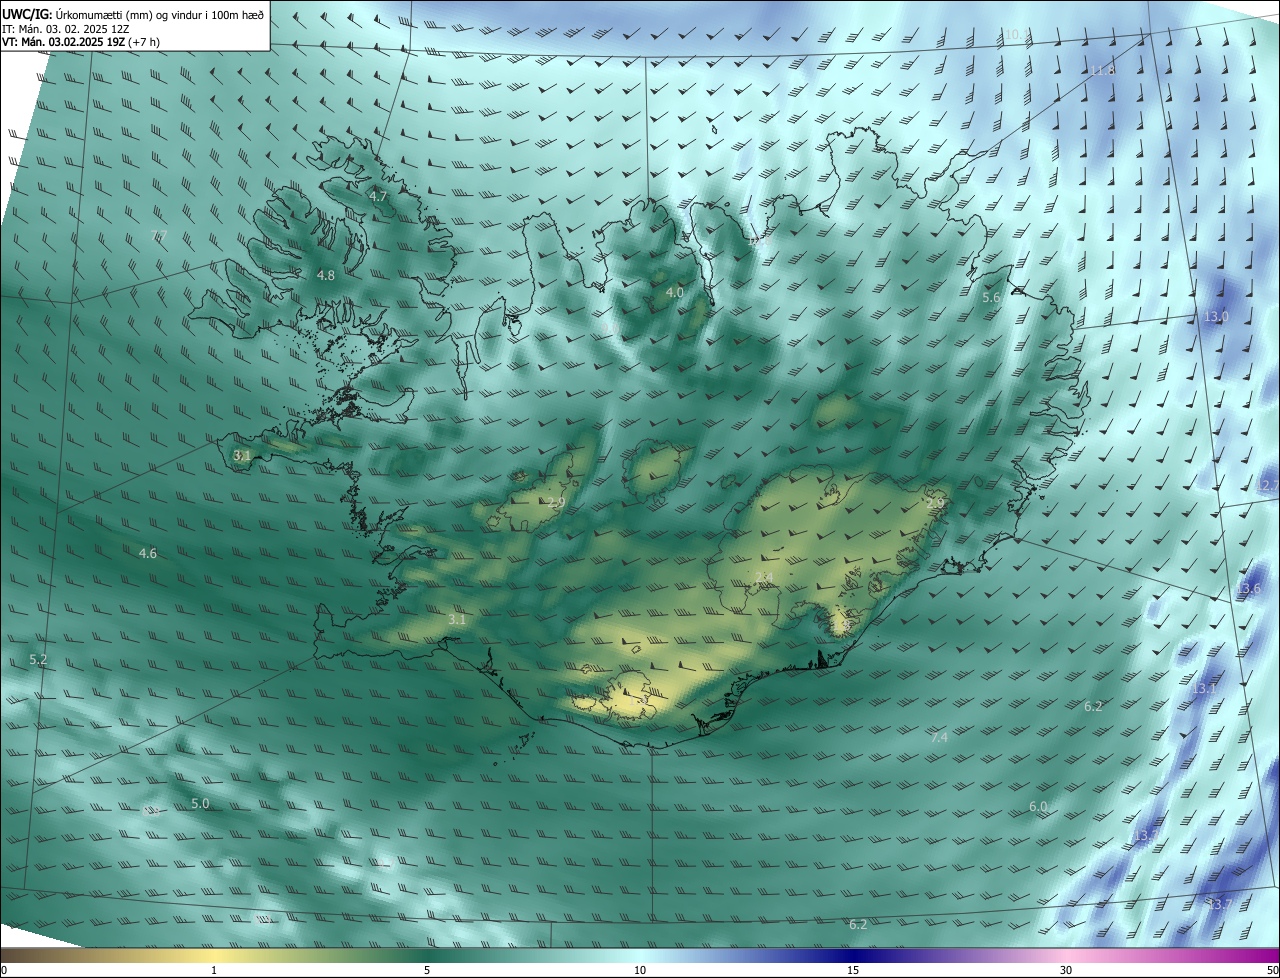Click the colorbar tick label 0
This screenshot has height=978, width=1280.
[4, 970]
